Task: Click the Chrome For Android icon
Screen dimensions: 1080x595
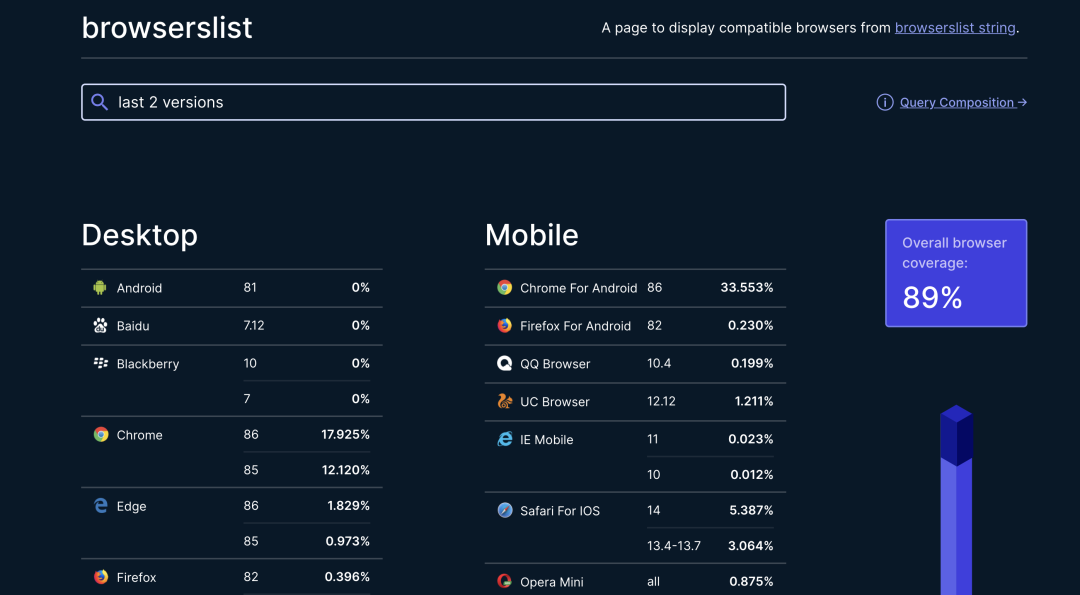Action: click(504, 288)
